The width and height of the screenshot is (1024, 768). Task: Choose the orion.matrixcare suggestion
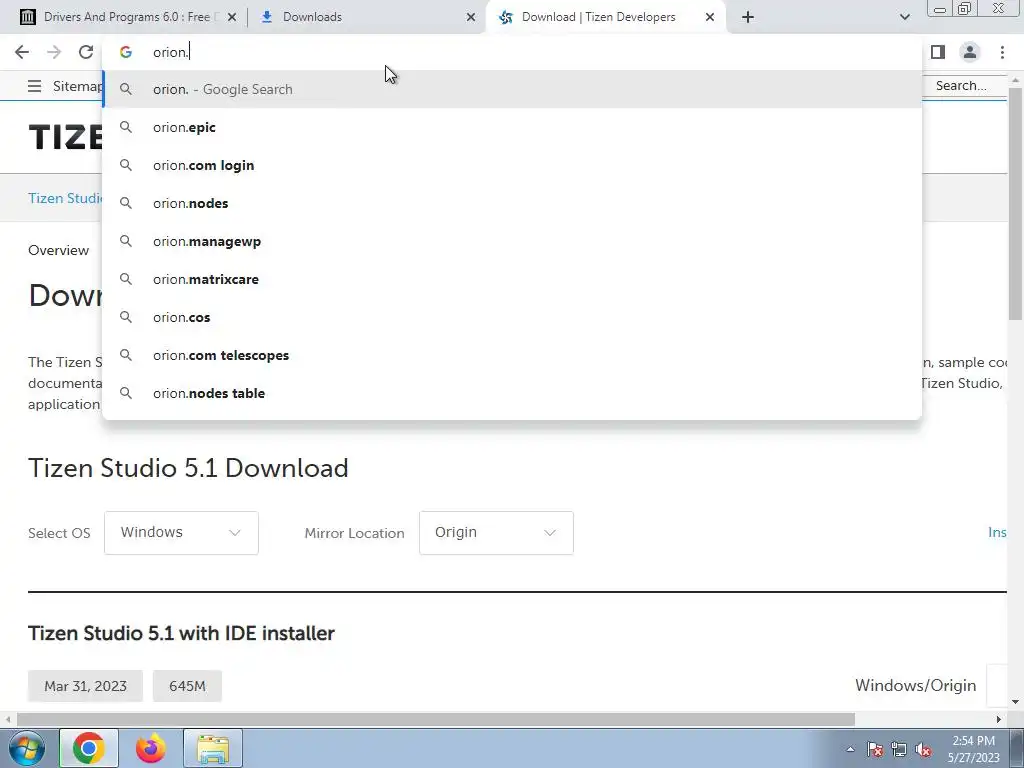[x=512, y=279]
